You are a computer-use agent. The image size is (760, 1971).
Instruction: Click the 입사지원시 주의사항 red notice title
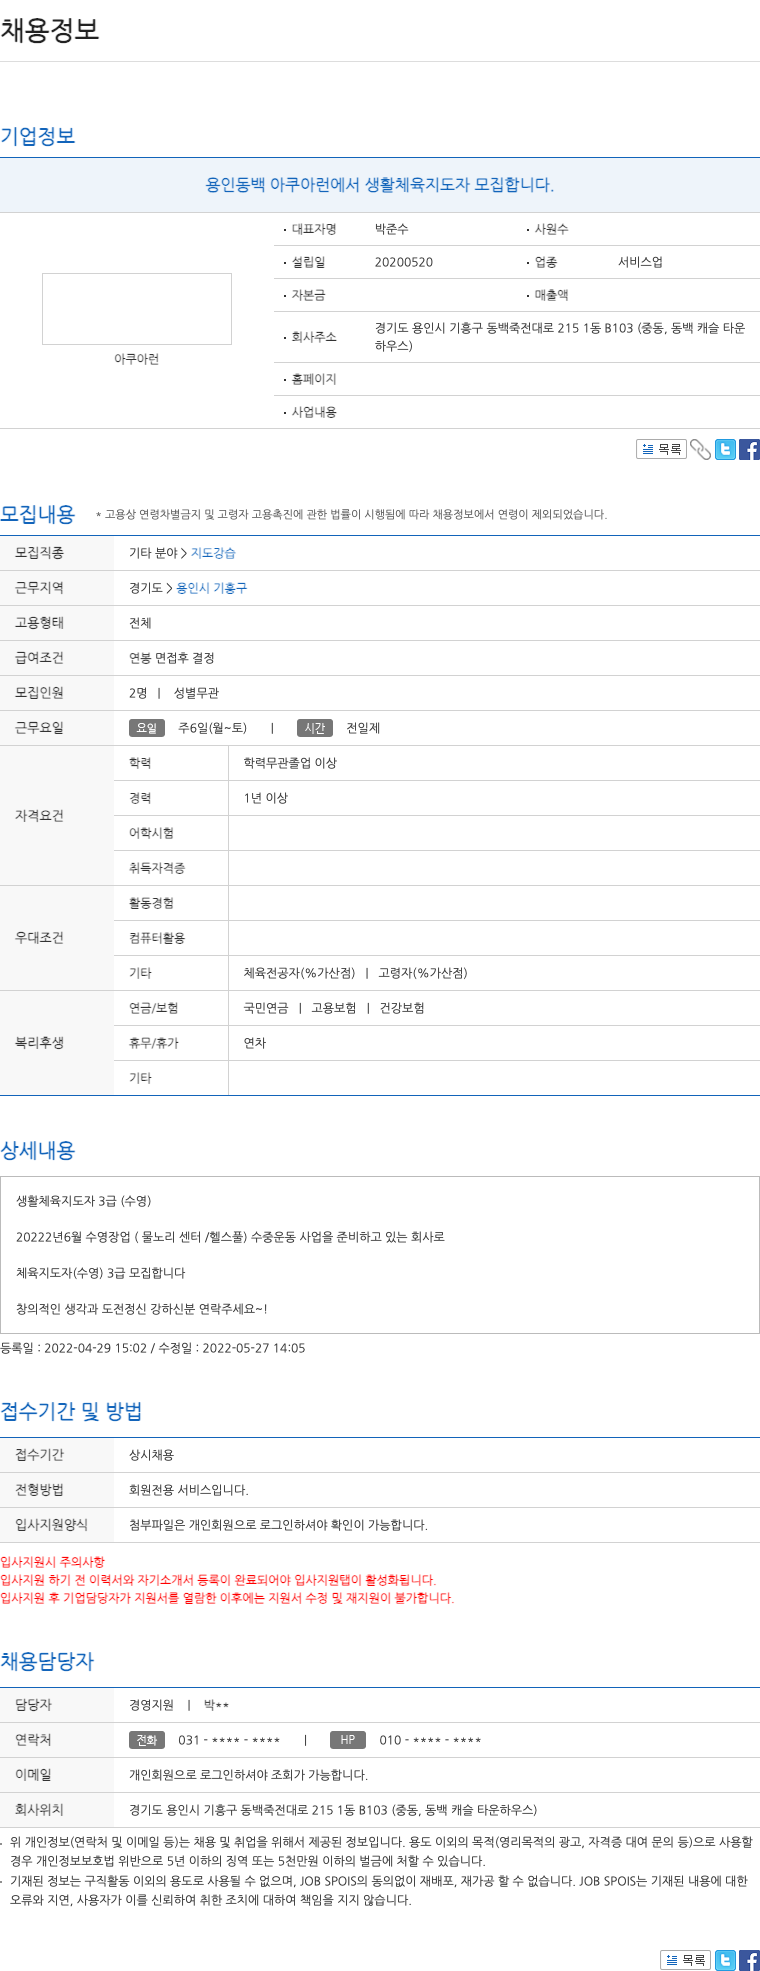52,1562
